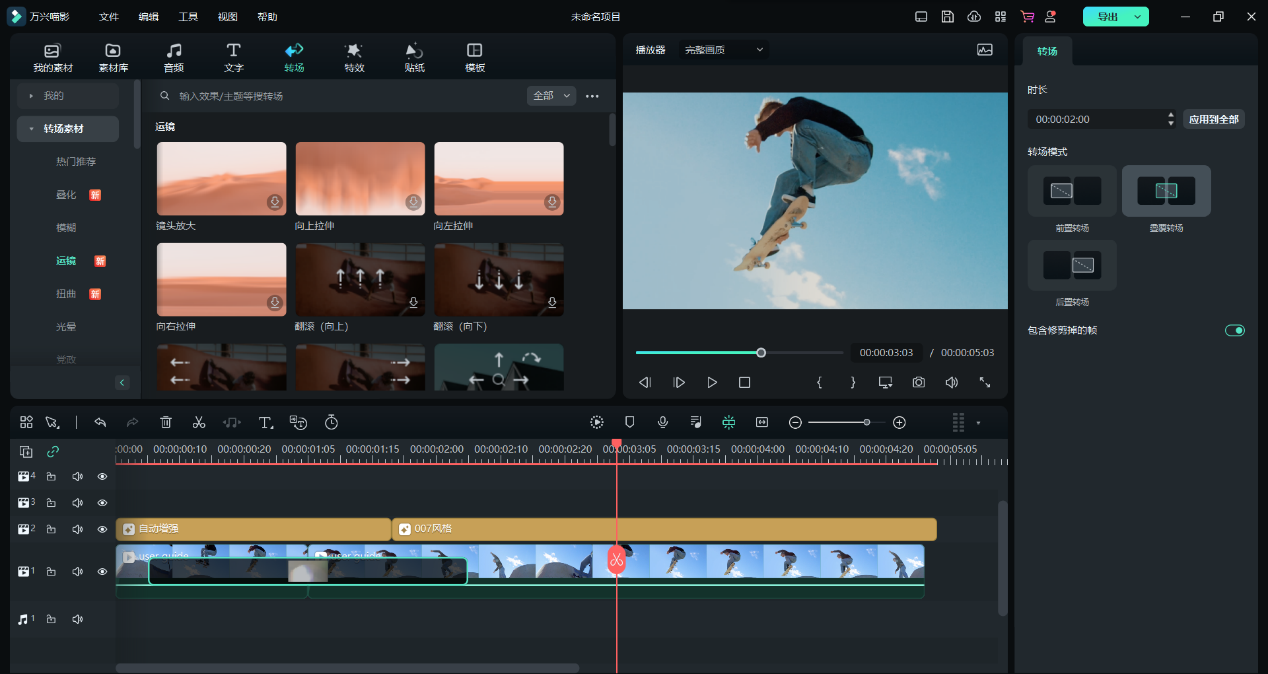Hide video track 2 with eye icon
Image resolution: width=1268 pixels, height=674 pixels.
point(102,529)
